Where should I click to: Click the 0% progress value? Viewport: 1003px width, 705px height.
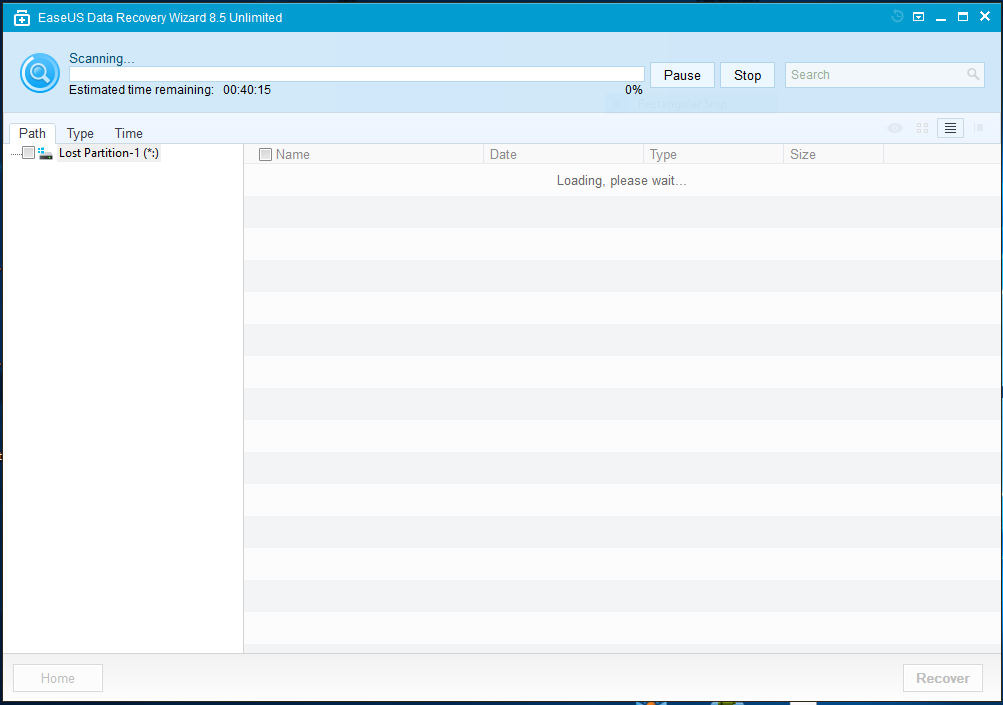click(633, 90)
